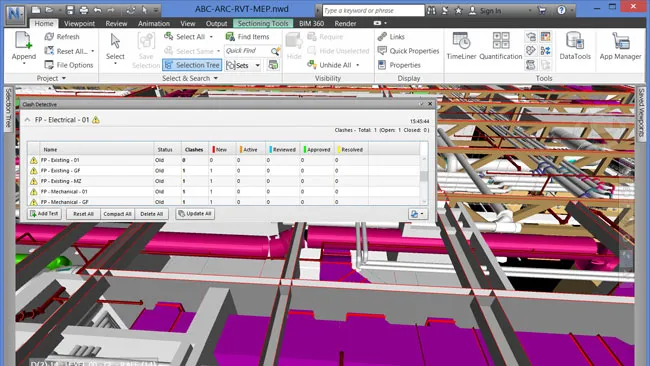Click the Update All button
The image size is (650, 366).
click(x=195, y=214)
